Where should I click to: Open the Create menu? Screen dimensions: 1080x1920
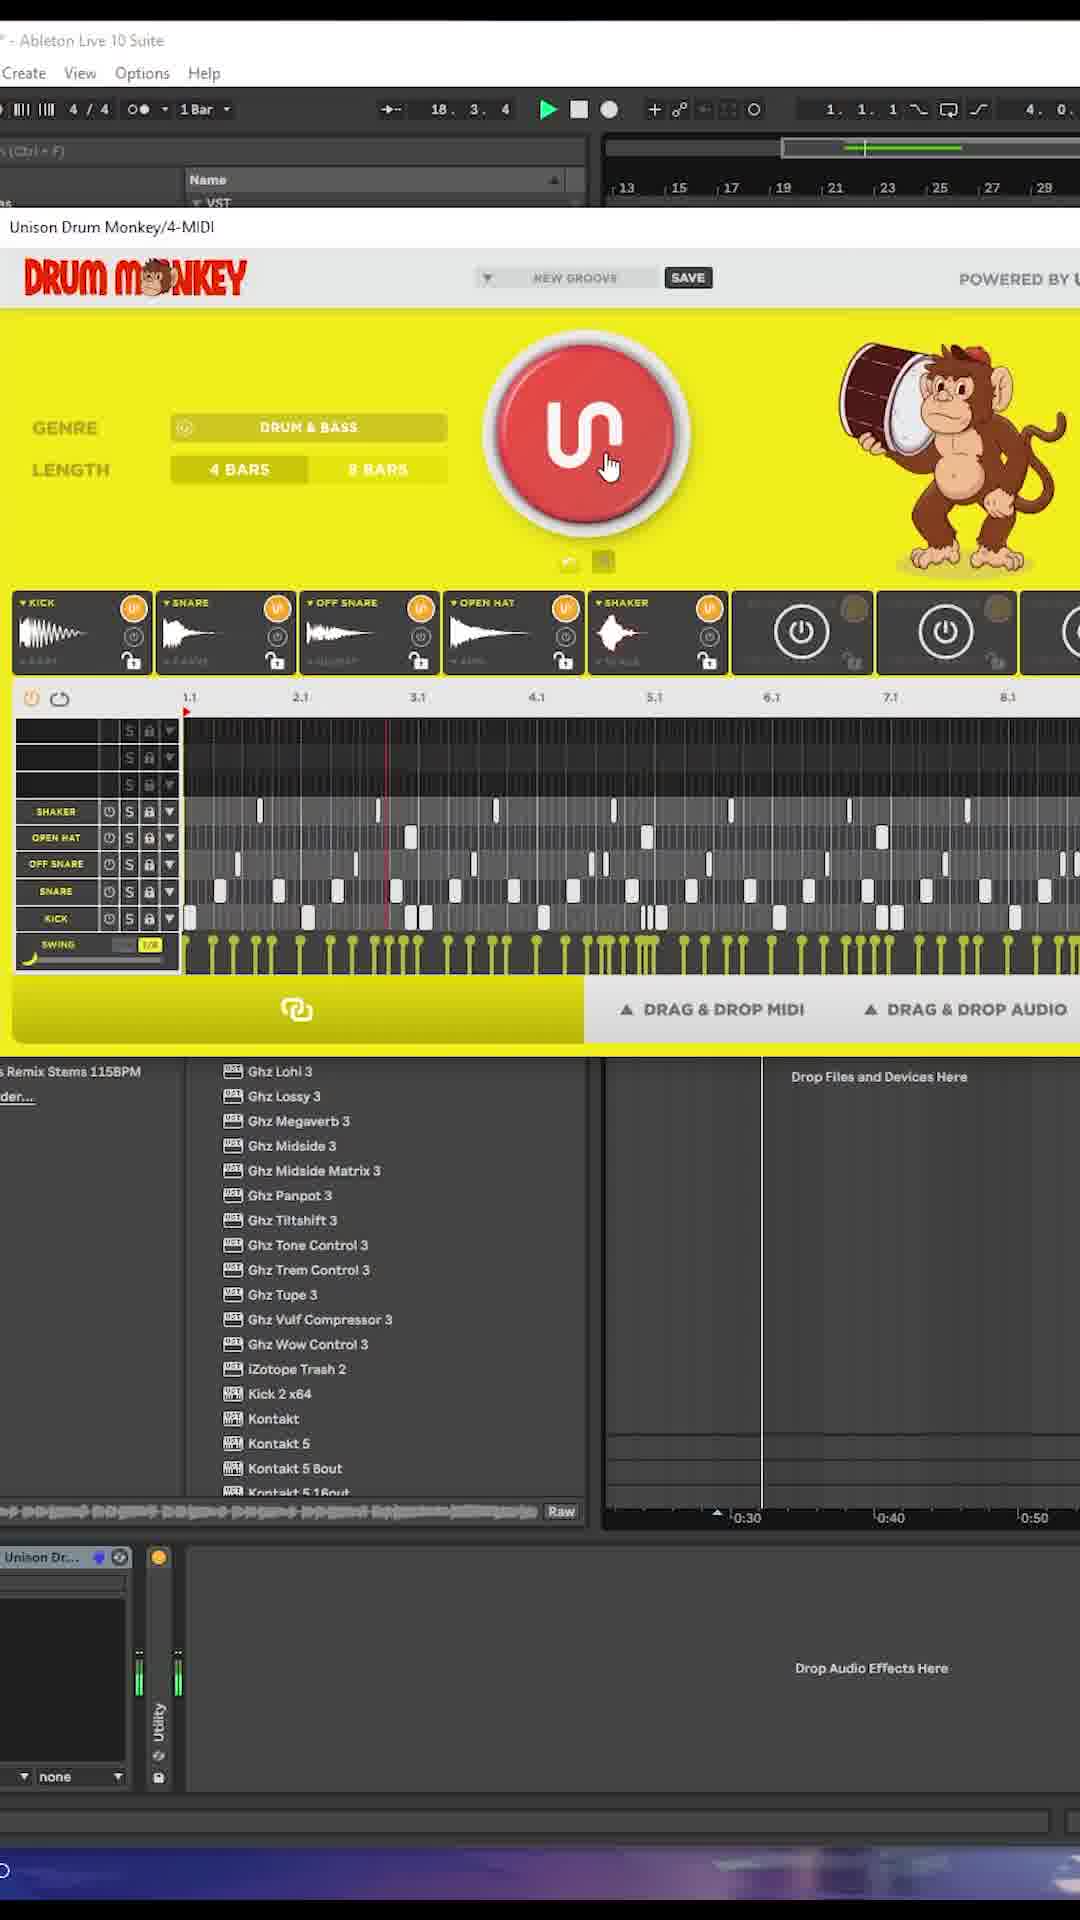coord(24,73)
